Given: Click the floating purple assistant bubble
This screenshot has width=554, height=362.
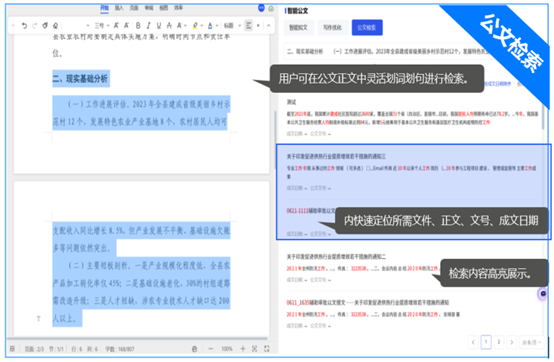Looking at the screenshot, I should coord(543,293).
